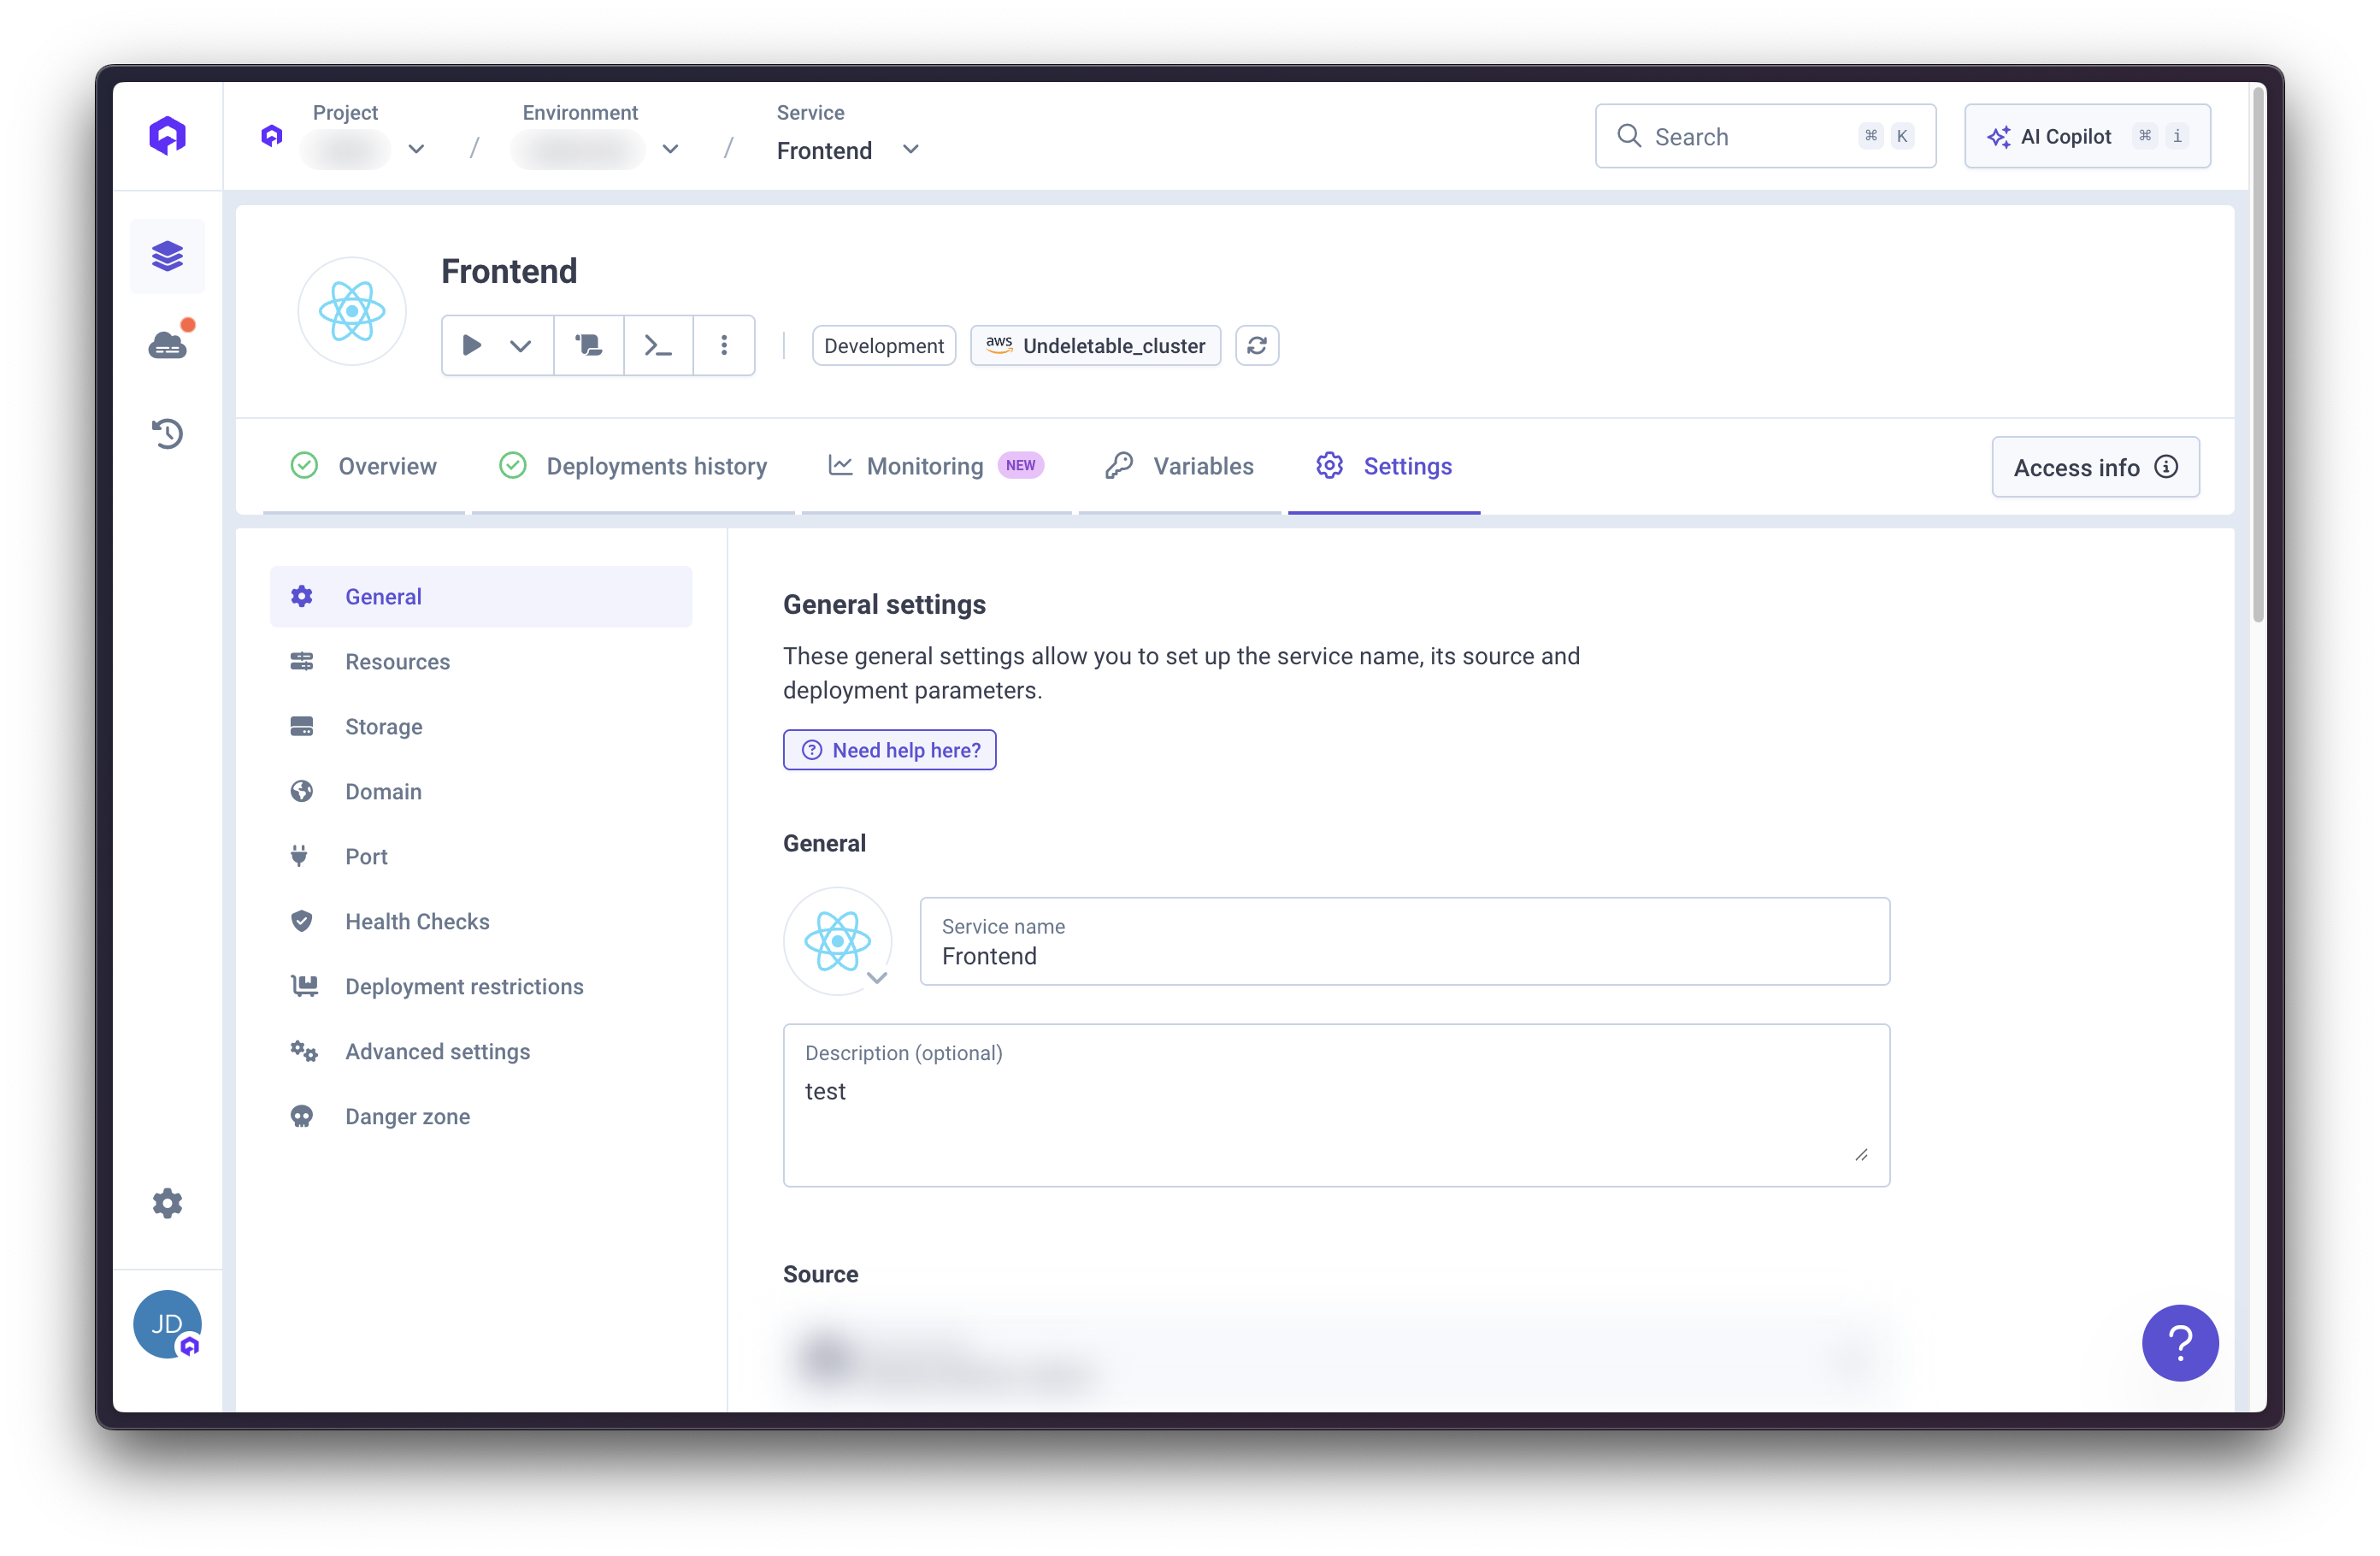Switch to the Variables tab

tap(1203, 466)
